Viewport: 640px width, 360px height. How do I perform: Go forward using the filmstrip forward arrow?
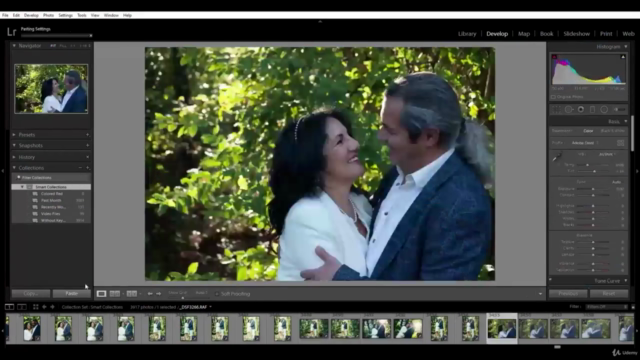(x=52, y=307)
